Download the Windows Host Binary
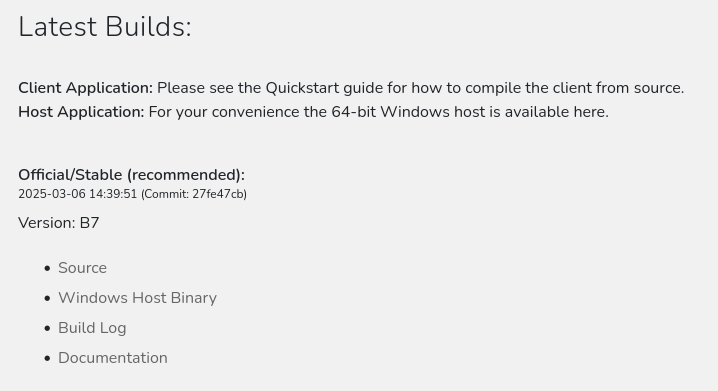 click(x=137, y=298)
